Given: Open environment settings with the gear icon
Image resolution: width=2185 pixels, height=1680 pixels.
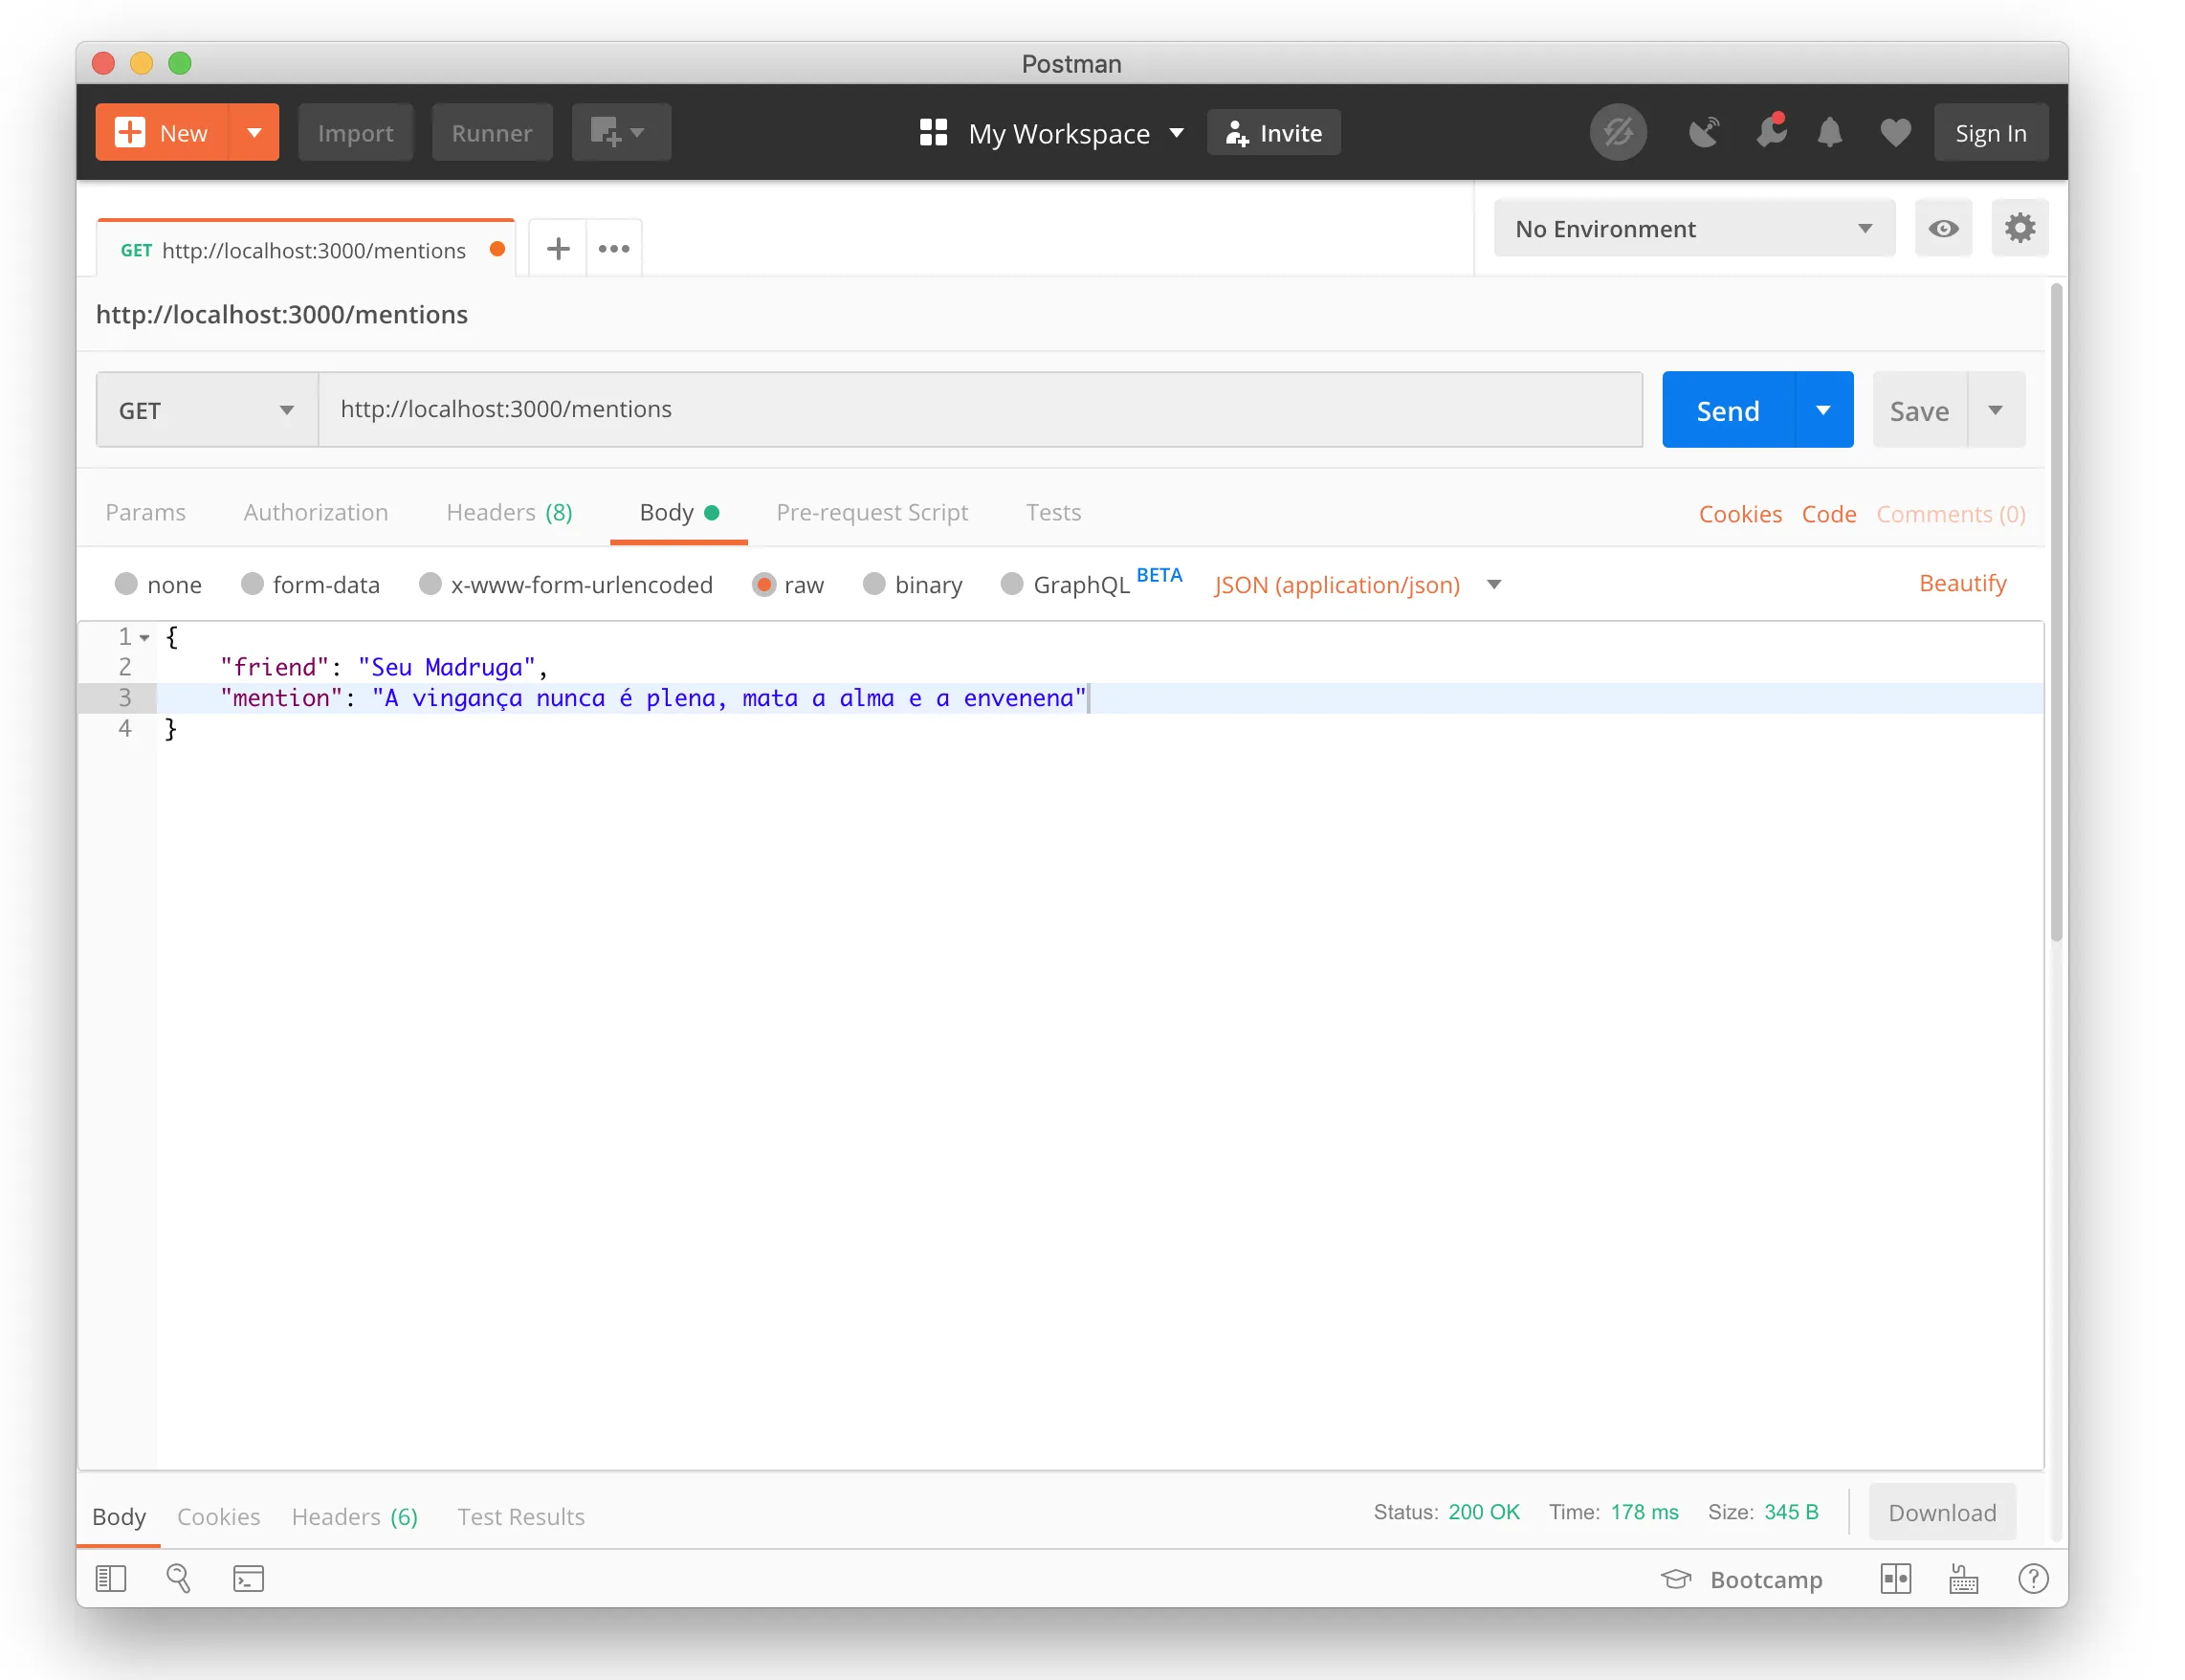Looking at the screenshot, I should [2019, 228].
